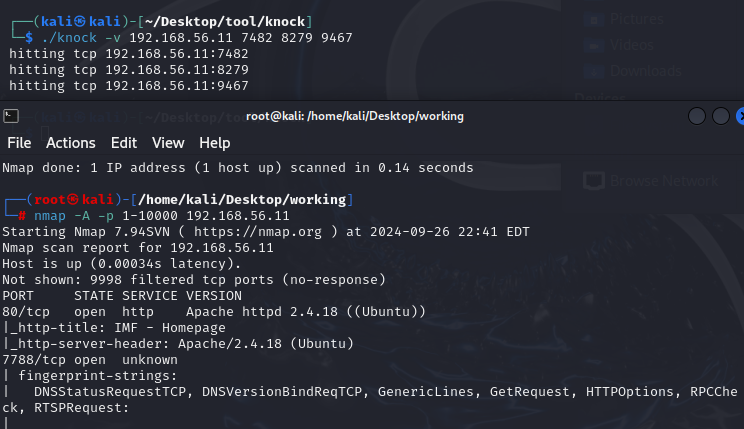This screenshot has height=429, width=744.
Task: Open the Actions menu
Action: coord(71,143)
